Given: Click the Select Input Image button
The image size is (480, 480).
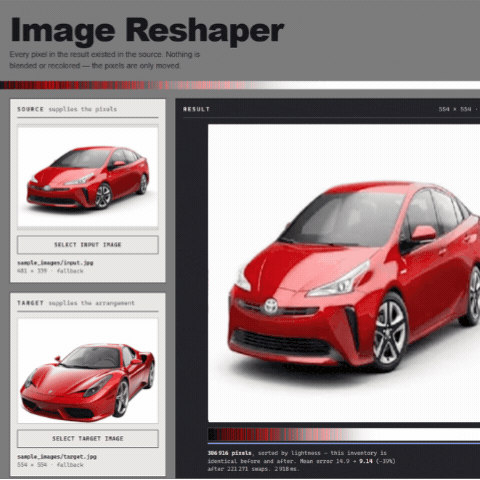Looking at the screenshot, I should 88,245.
